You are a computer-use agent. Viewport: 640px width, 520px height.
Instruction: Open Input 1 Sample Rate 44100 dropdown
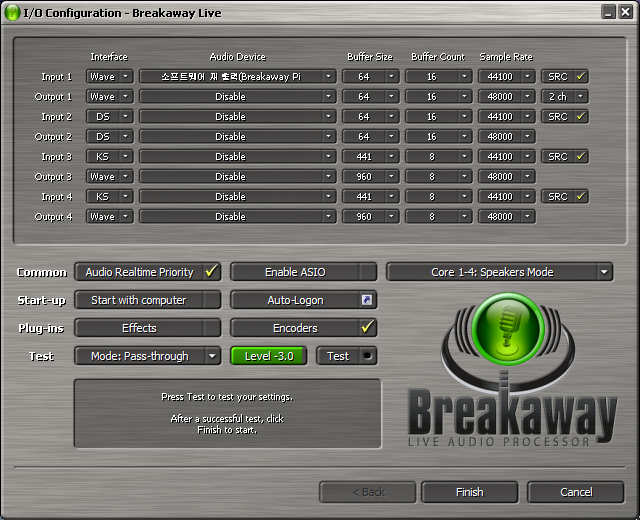[x=507, y=76]
